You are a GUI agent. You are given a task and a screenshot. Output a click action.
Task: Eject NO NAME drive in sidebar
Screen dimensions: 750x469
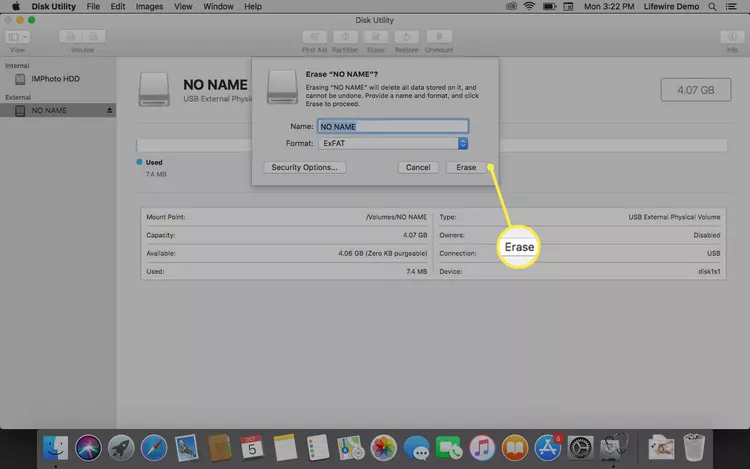coord(110,111)
